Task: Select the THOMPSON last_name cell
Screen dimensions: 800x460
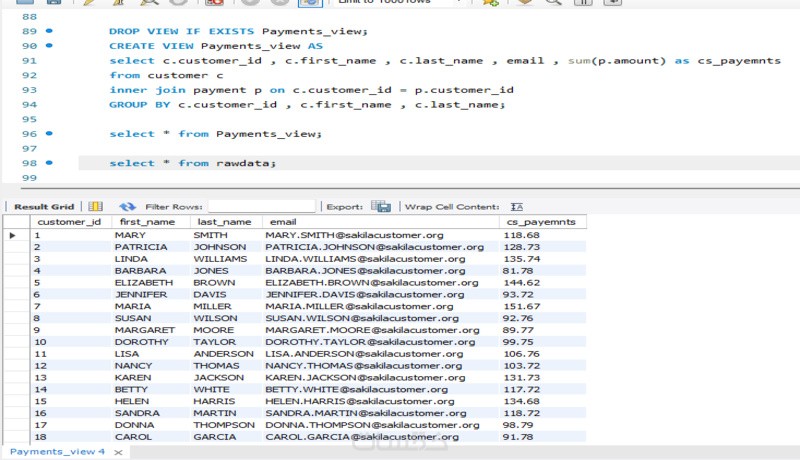Action: [x=227, y=425]
